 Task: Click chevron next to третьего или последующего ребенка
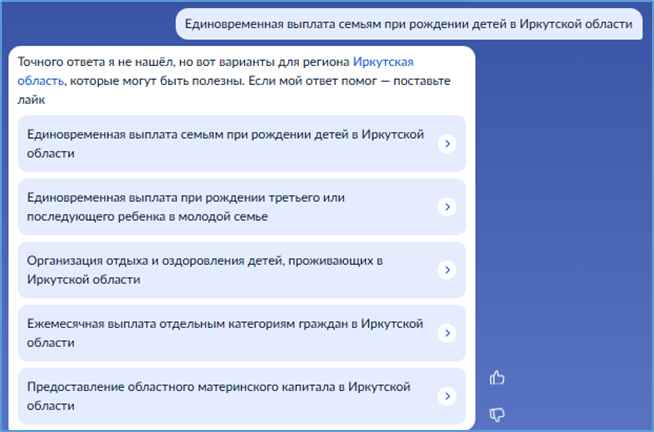(447, 207)
